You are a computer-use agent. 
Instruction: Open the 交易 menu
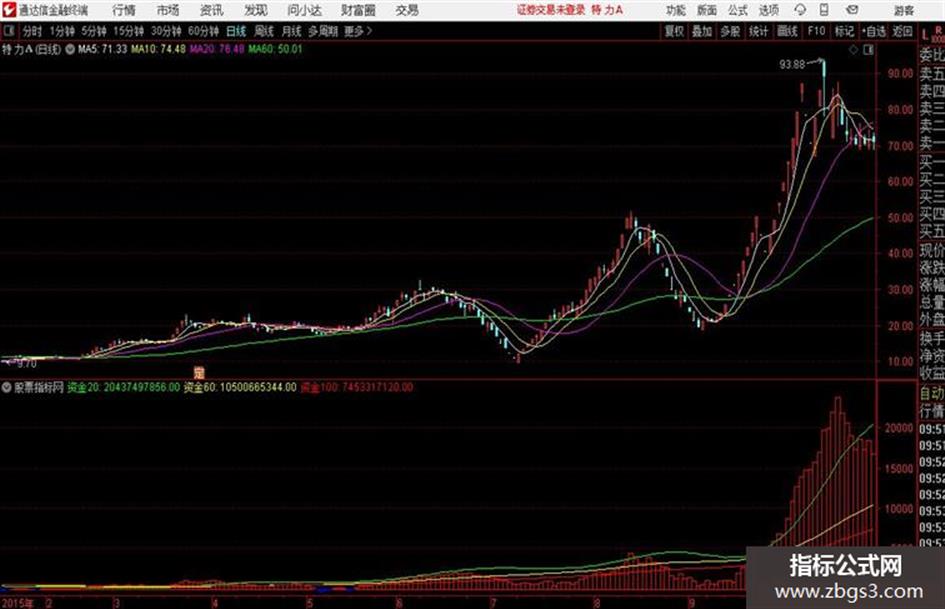coord(407,10)
